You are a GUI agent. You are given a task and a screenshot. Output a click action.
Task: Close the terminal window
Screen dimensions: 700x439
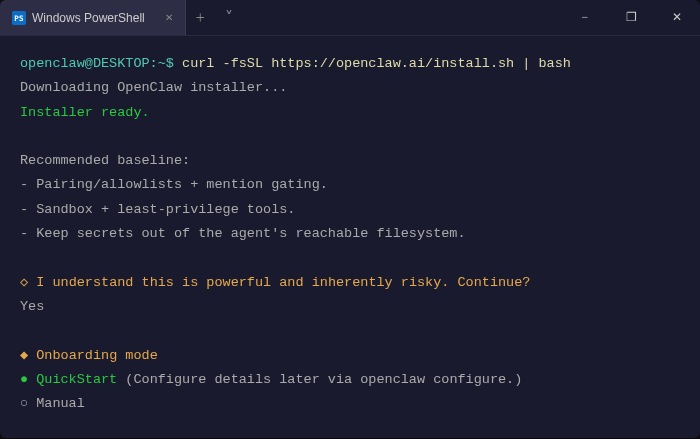(x=677, y=17)
